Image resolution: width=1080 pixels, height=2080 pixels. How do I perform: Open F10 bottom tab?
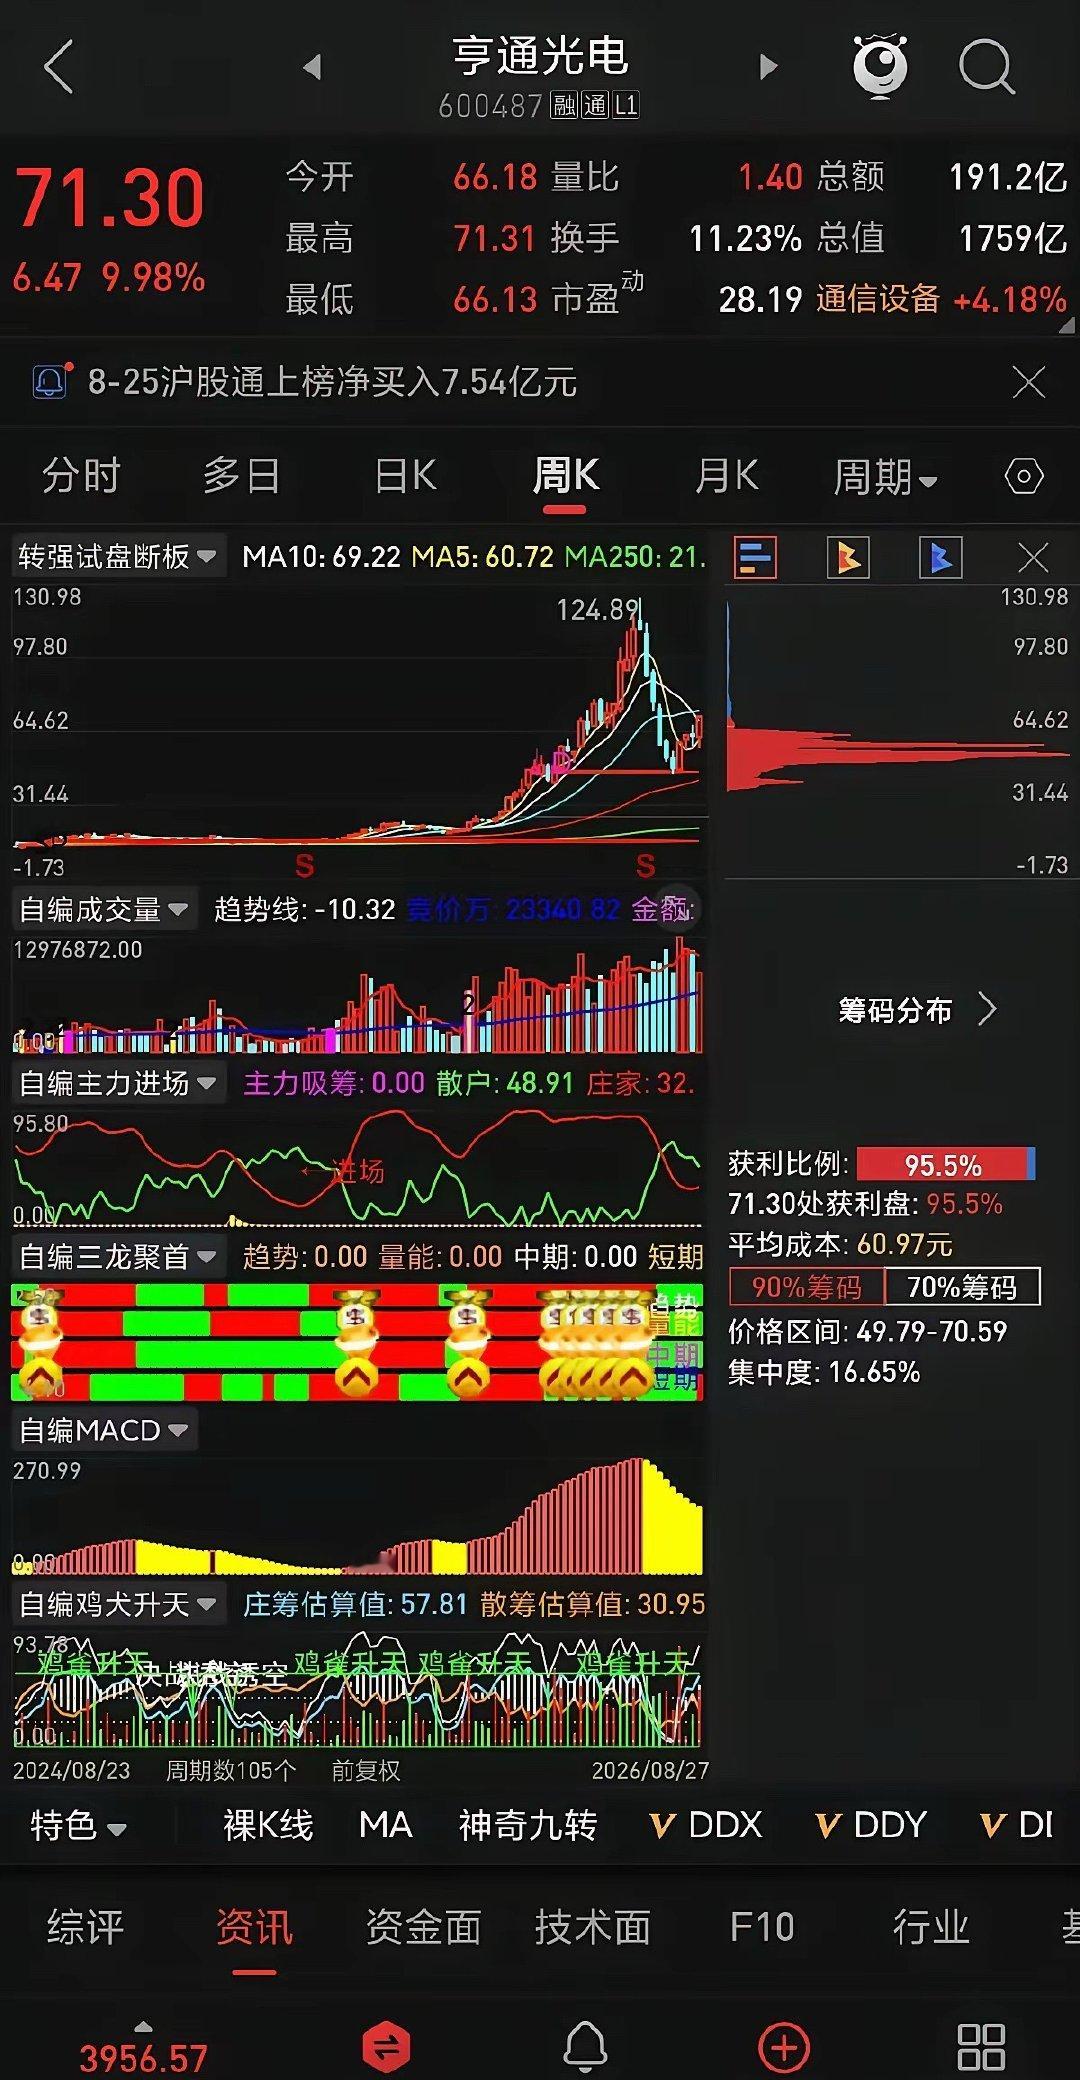[761, 1927]
